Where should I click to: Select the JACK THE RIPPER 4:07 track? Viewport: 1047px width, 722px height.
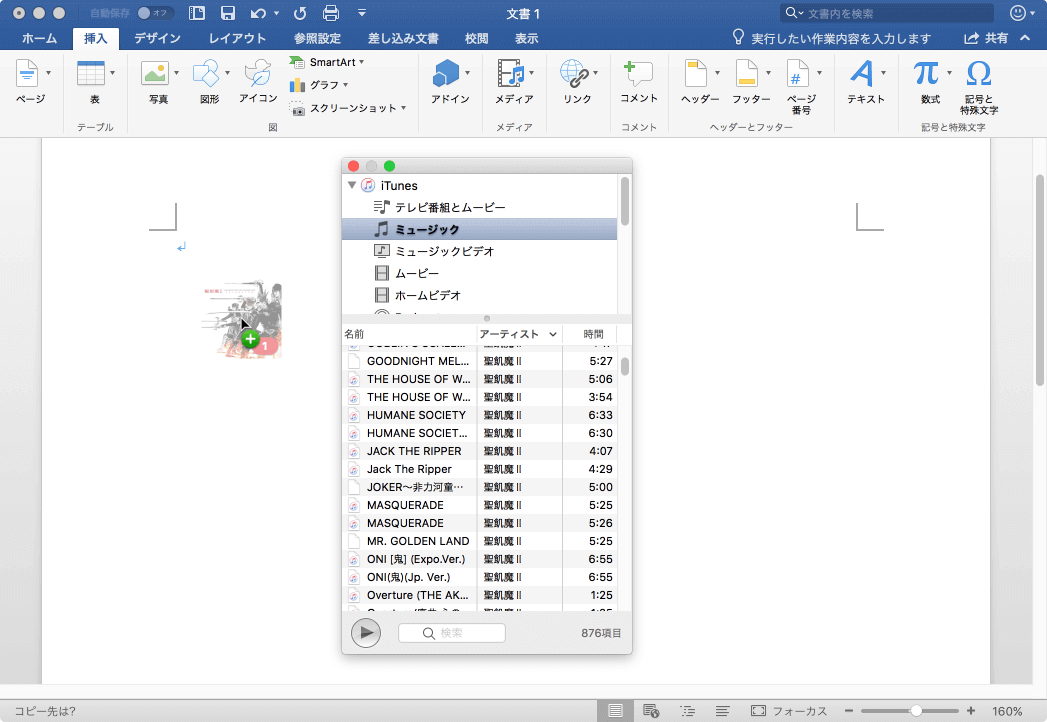[479, 451]
